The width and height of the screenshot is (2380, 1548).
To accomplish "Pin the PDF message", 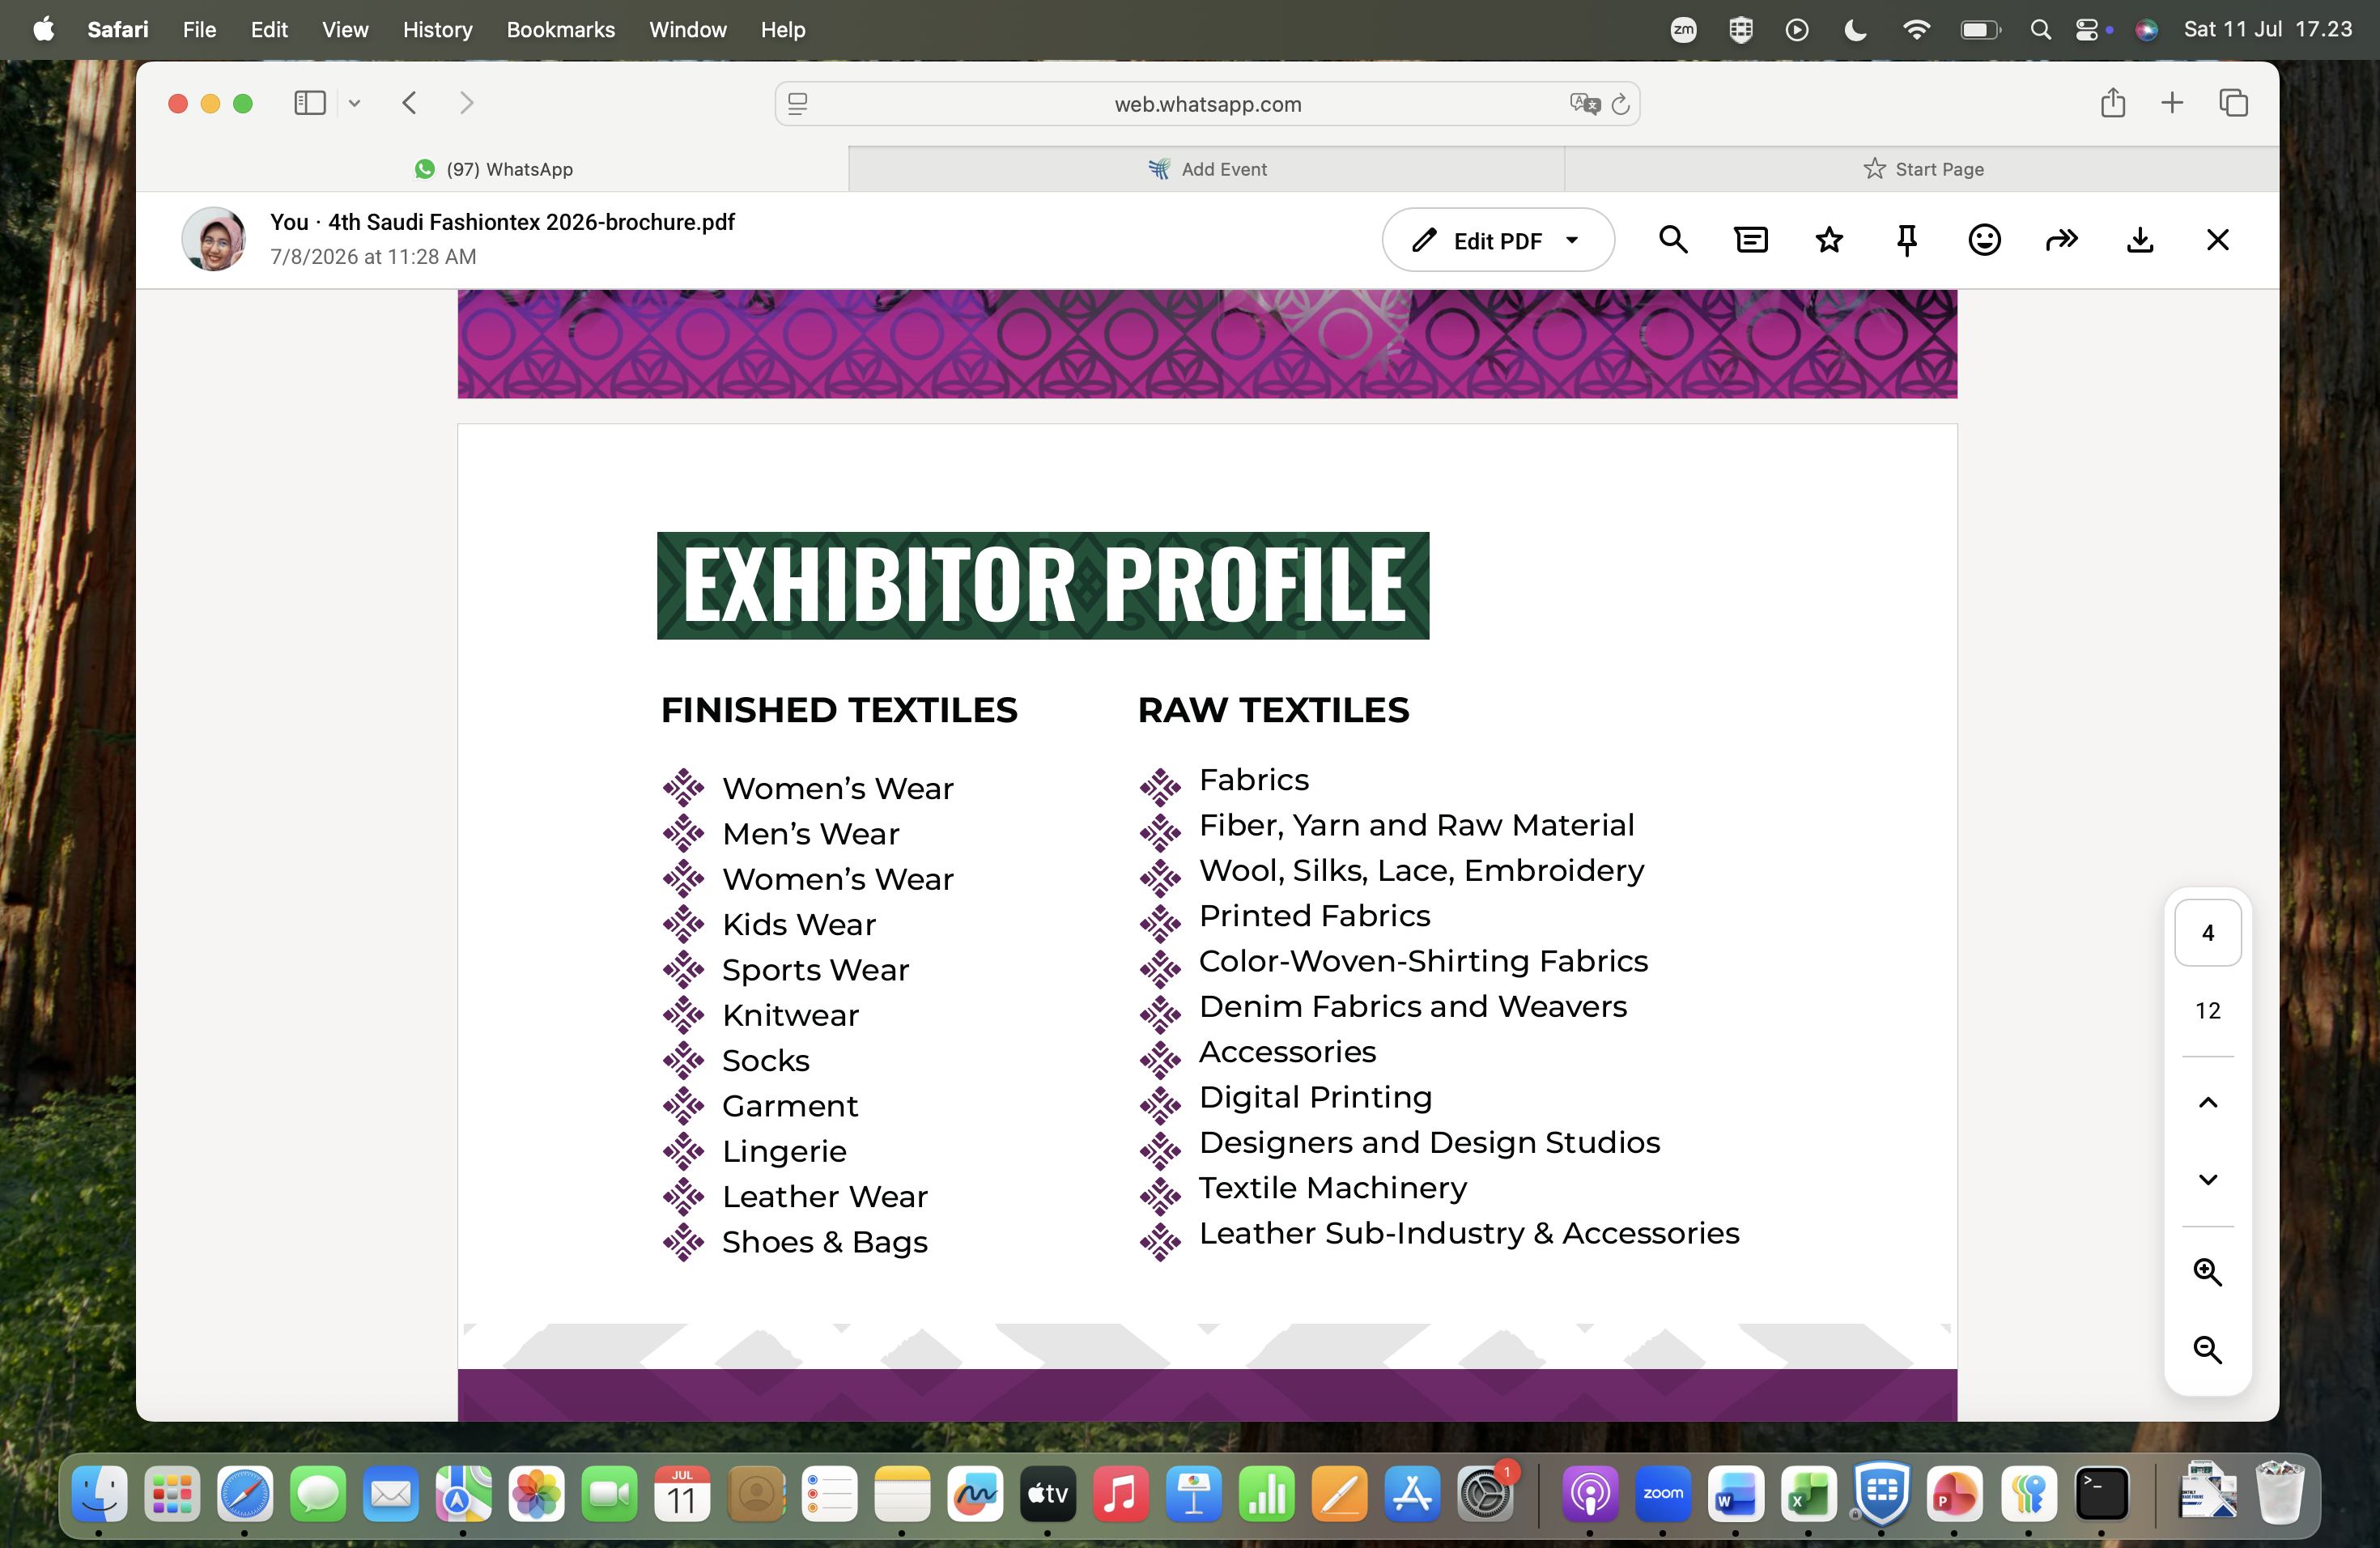I will pos(1907,240).
